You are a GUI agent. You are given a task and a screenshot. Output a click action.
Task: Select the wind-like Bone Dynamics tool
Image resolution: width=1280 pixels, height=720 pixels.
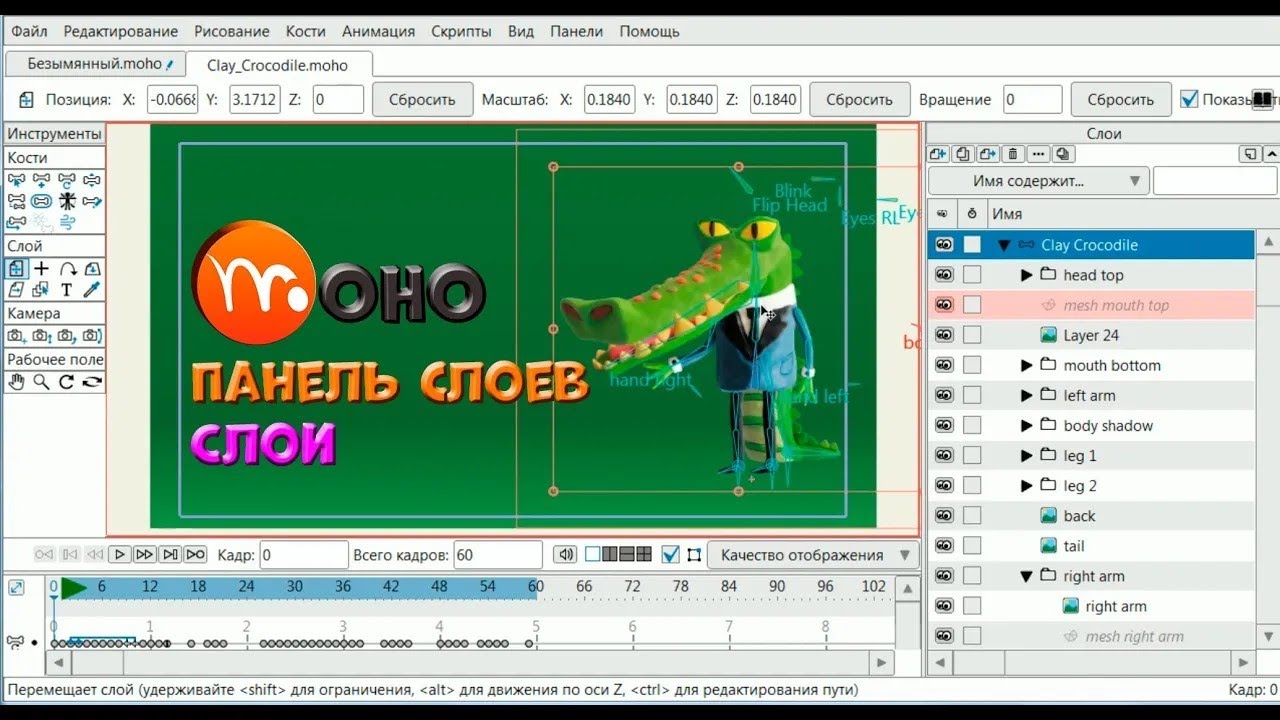(x=67, y=222)
